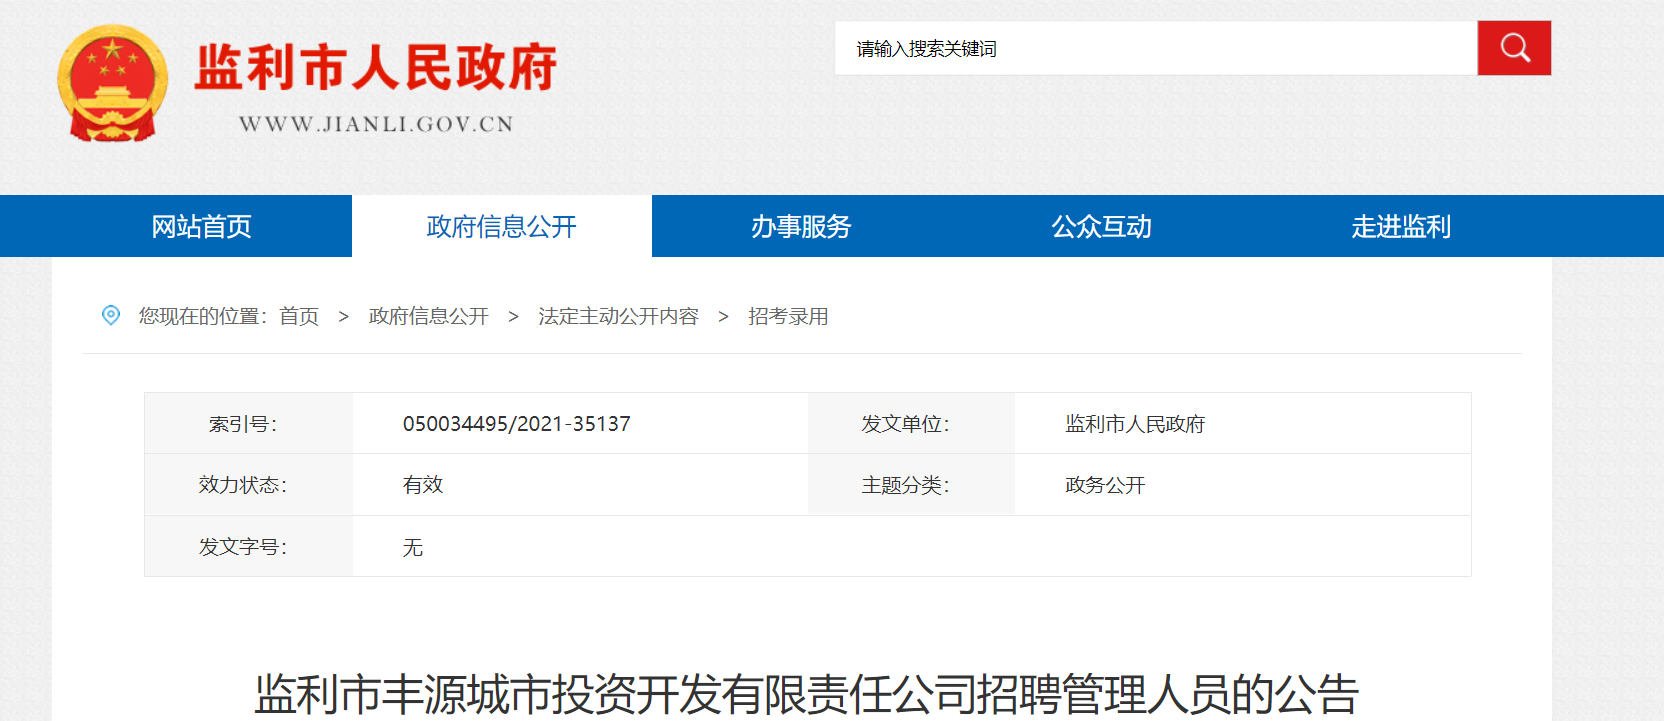
Task: Click the 监利市人民政府 issuing unit value
Action: coord(1135,424)
